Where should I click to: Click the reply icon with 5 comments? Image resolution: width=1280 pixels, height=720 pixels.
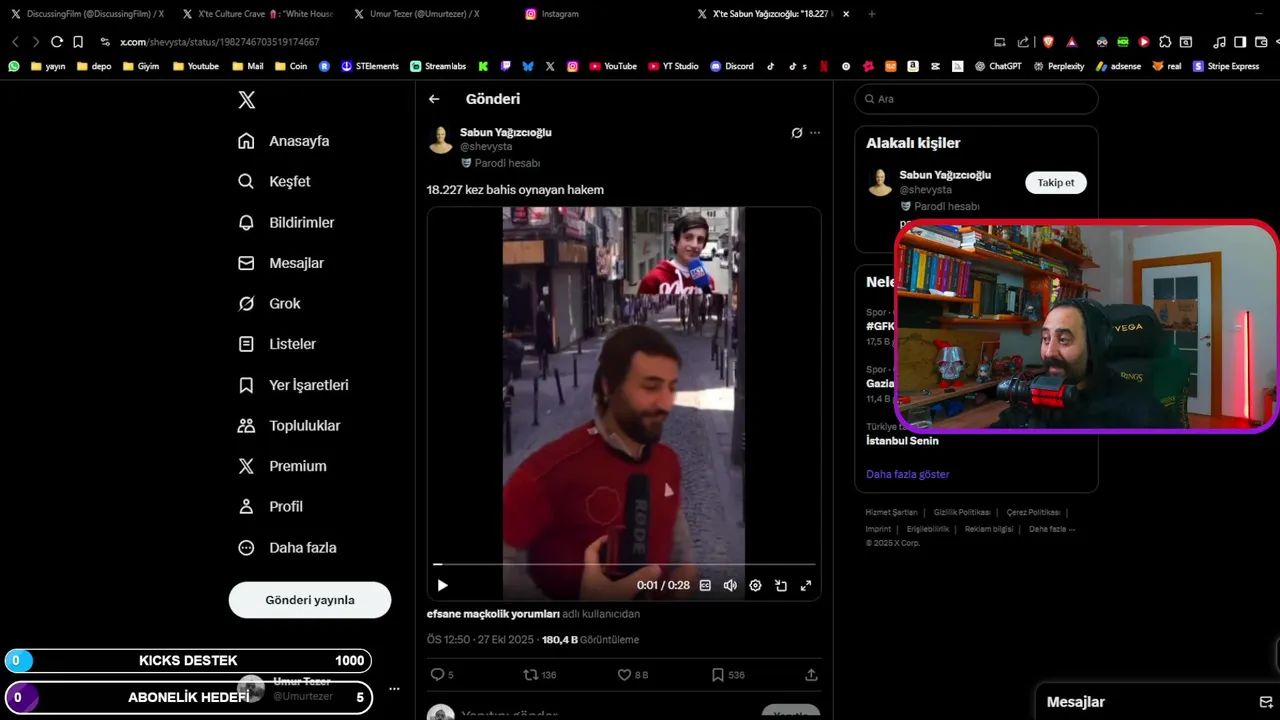[441, 675]
